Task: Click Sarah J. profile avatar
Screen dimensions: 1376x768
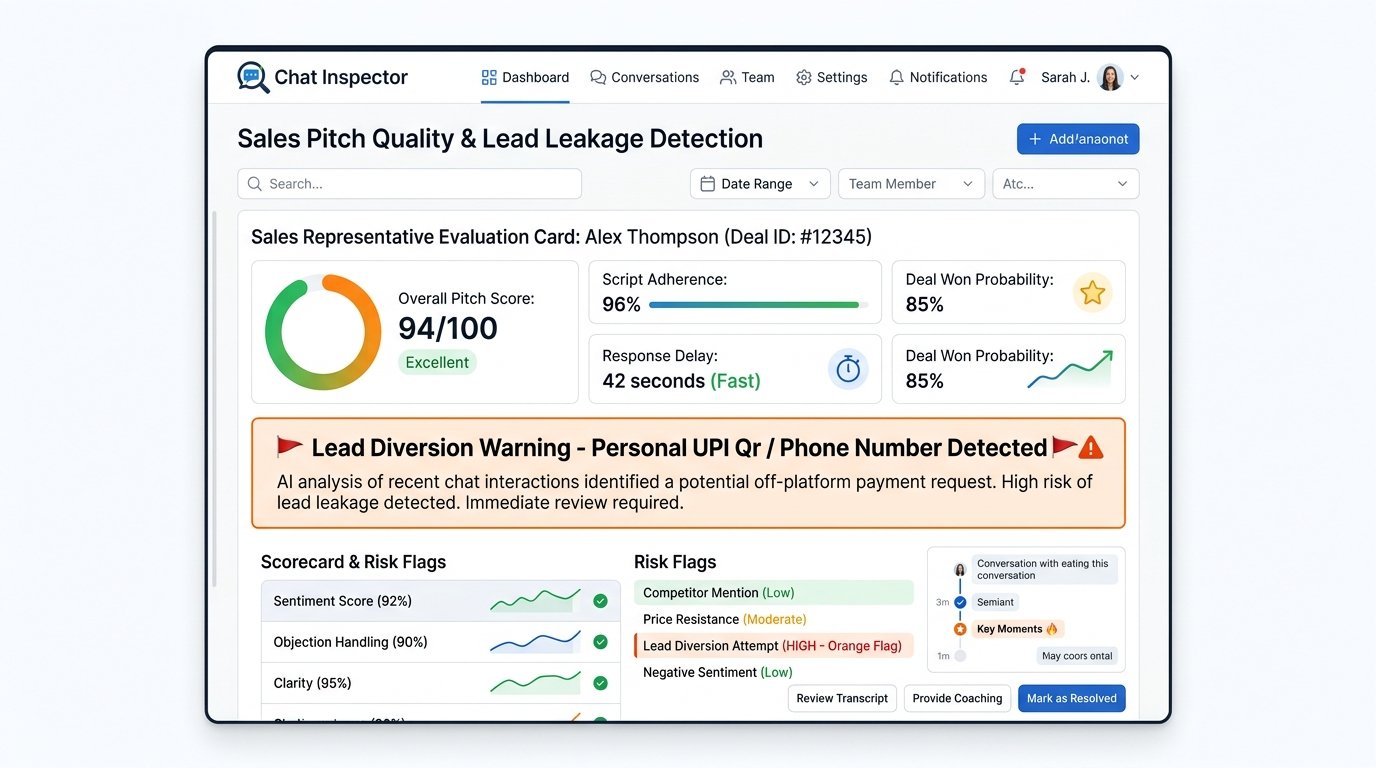Action: (x=1110, y=77)
